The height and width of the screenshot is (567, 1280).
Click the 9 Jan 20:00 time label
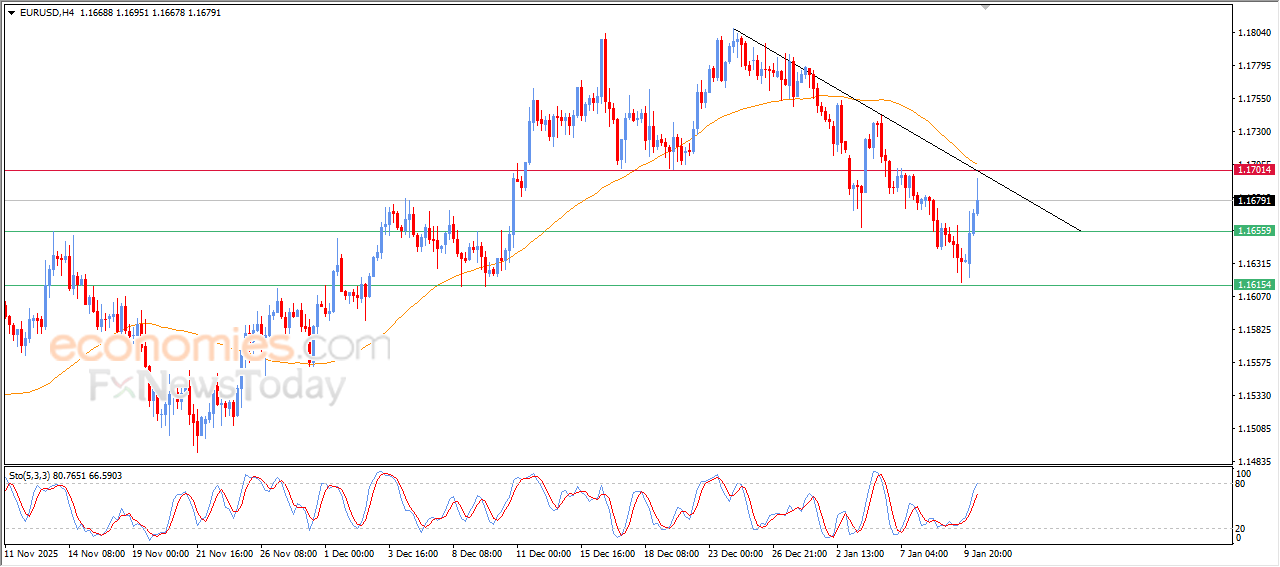(989, 553)
